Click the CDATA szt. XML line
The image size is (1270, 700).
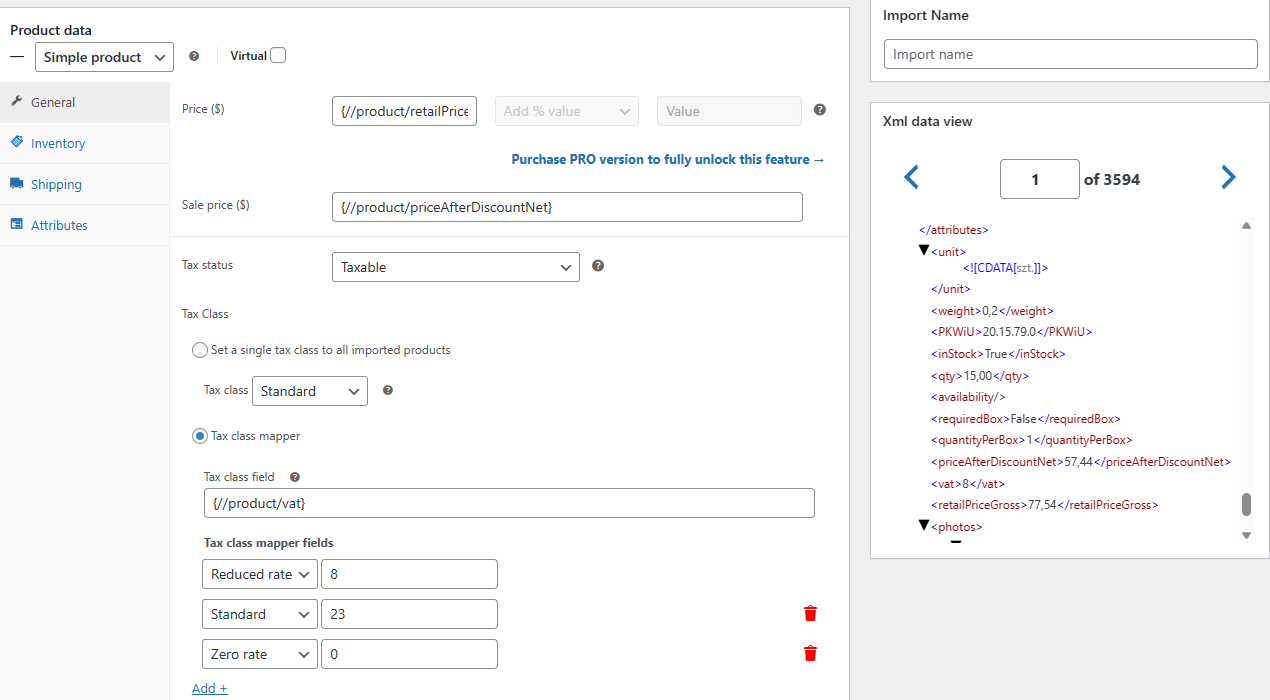(1005, 268)
